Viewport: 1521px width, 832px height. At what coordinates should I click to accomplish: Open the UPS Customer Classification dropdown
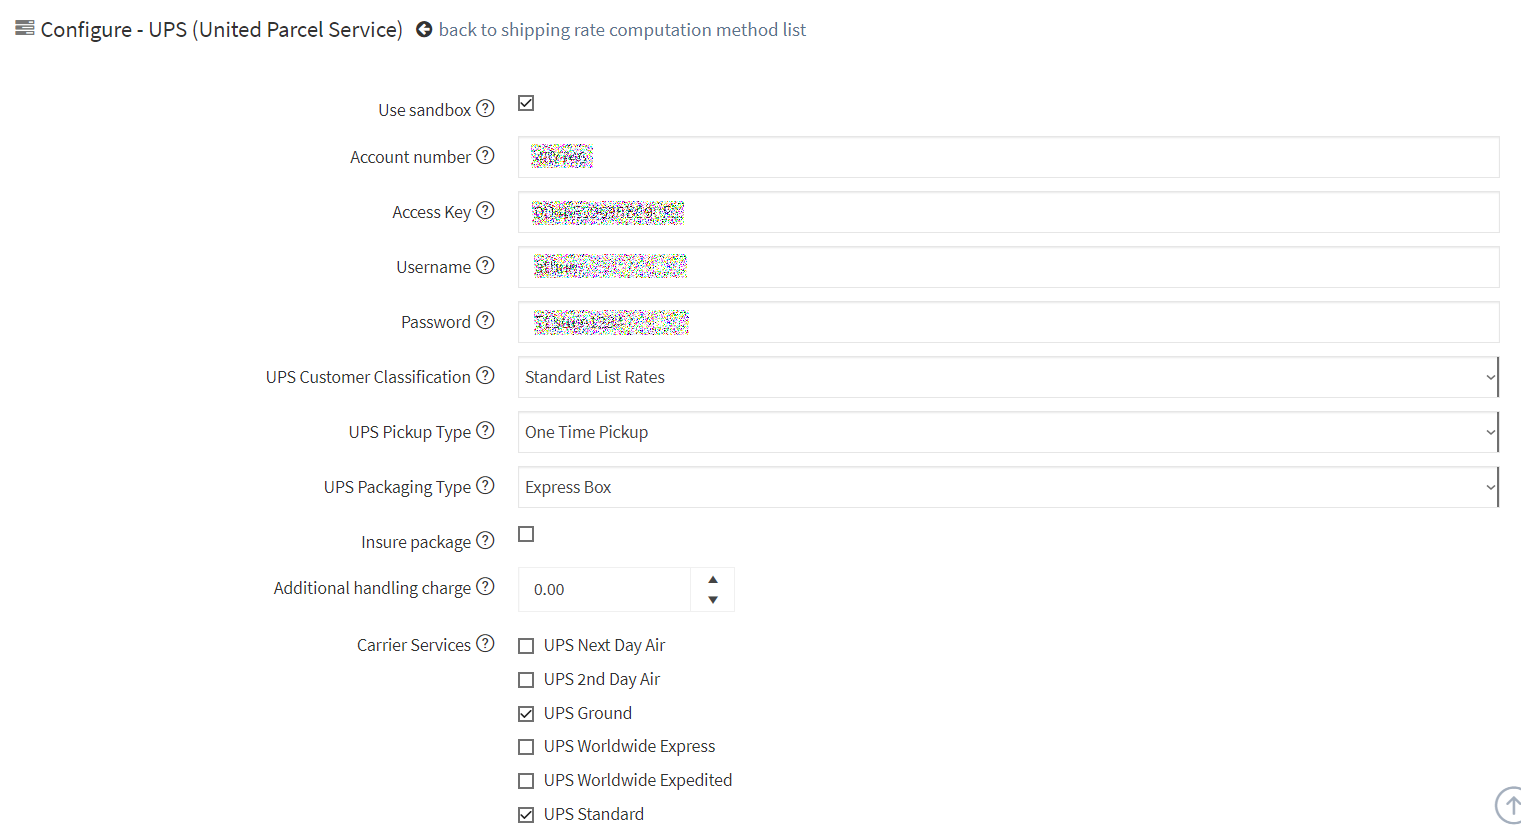click(1008, 377)
